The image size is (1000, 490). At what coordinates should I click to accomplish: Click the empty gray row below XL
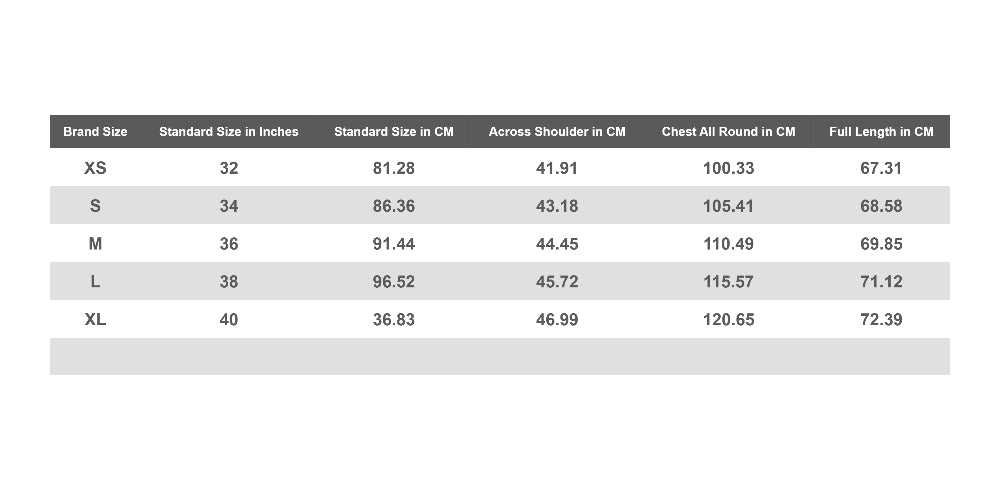pyautogui.click(x=499, y=356)
